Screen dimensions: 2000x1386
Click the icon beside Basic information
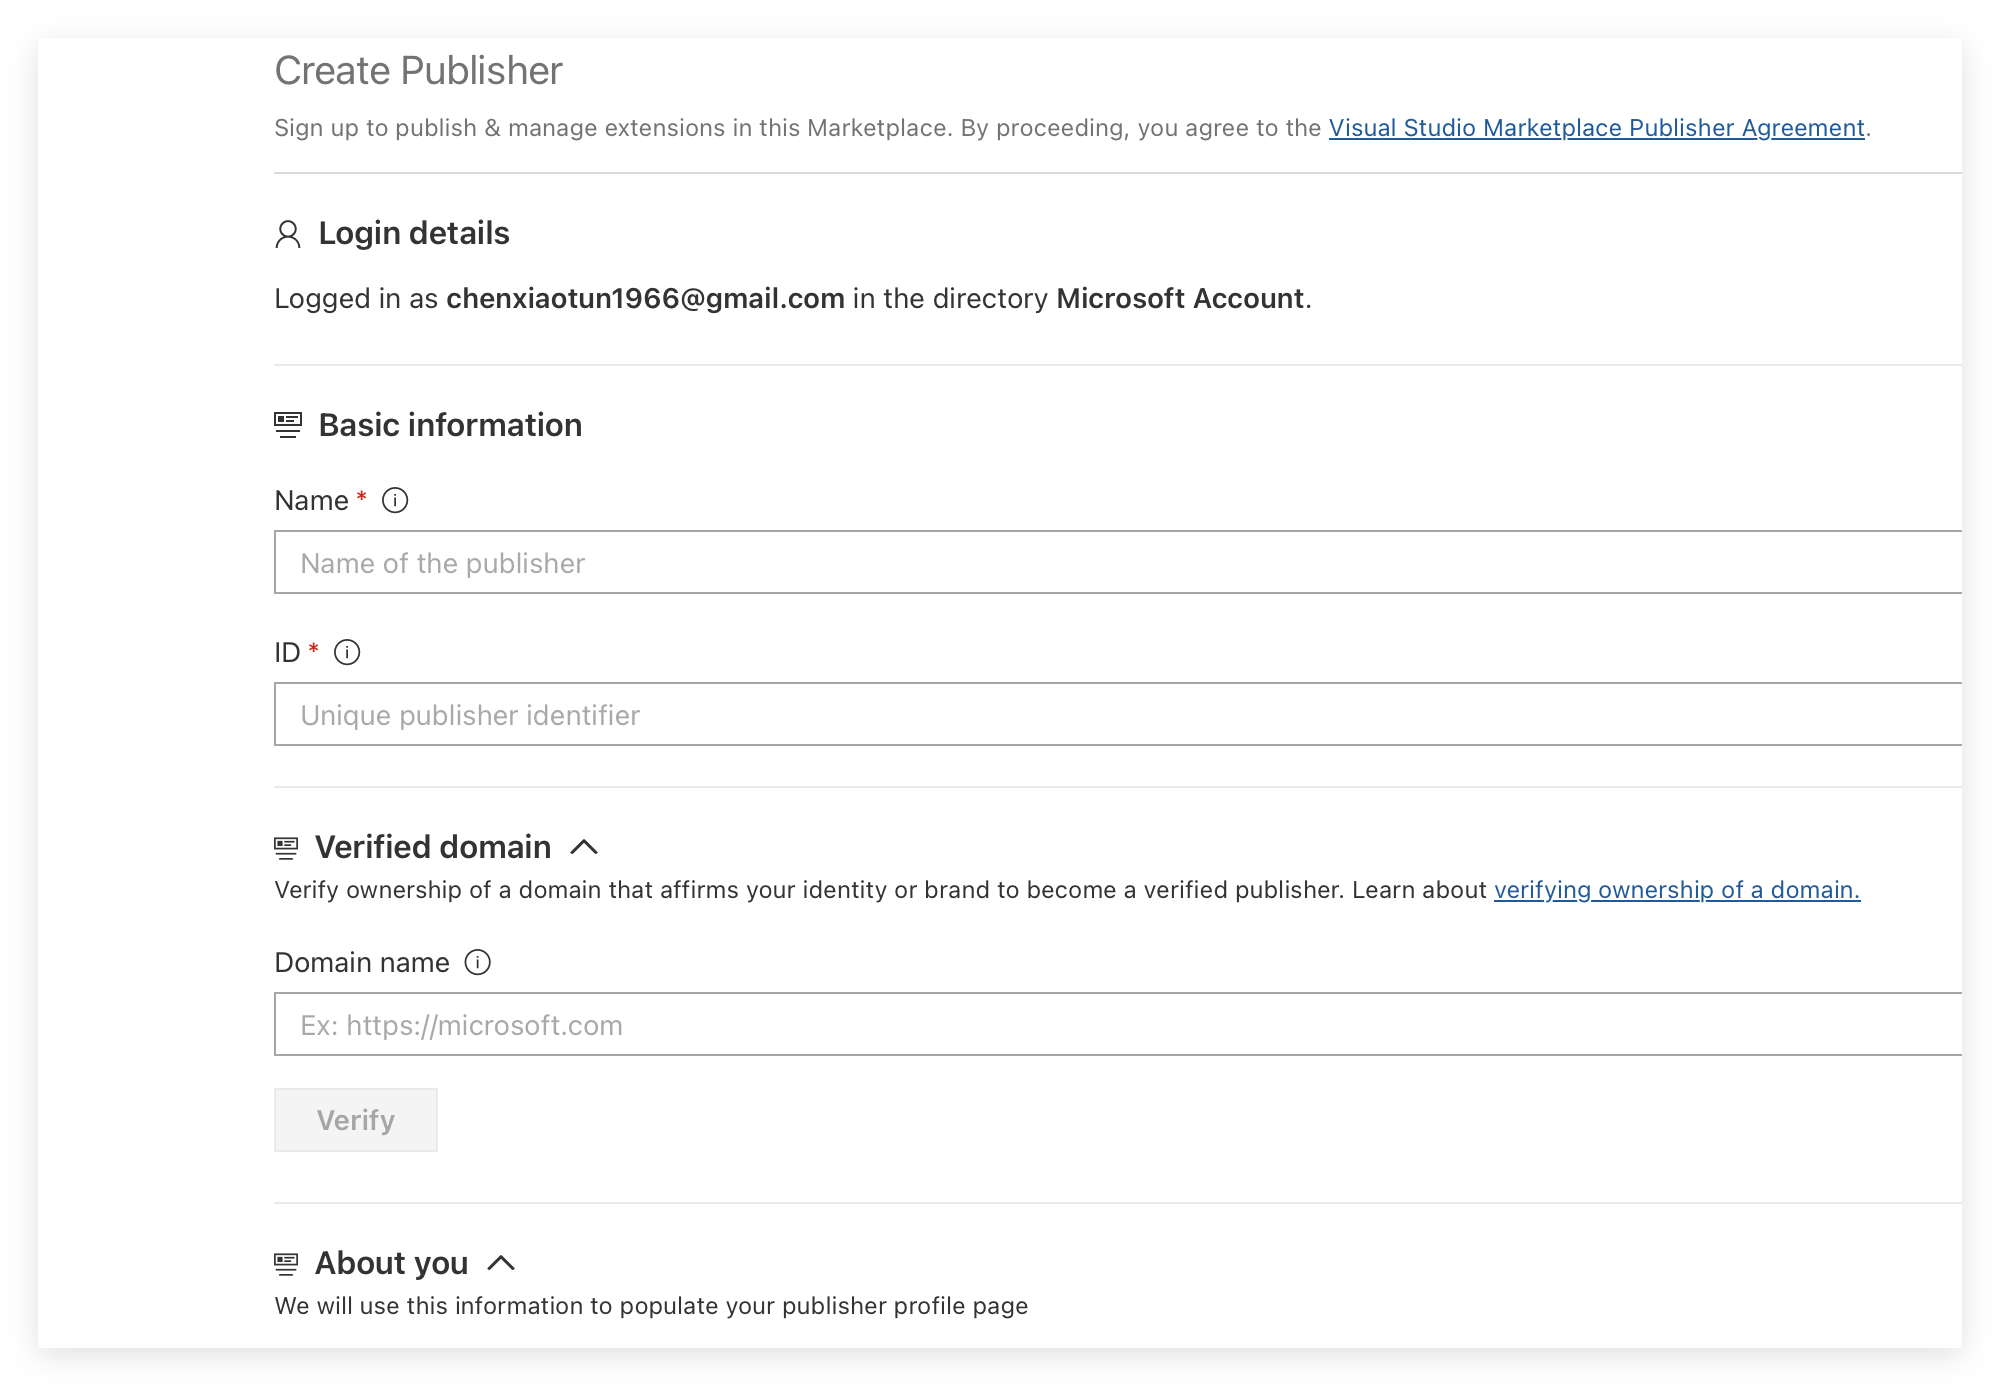click(x=288, y=425)
